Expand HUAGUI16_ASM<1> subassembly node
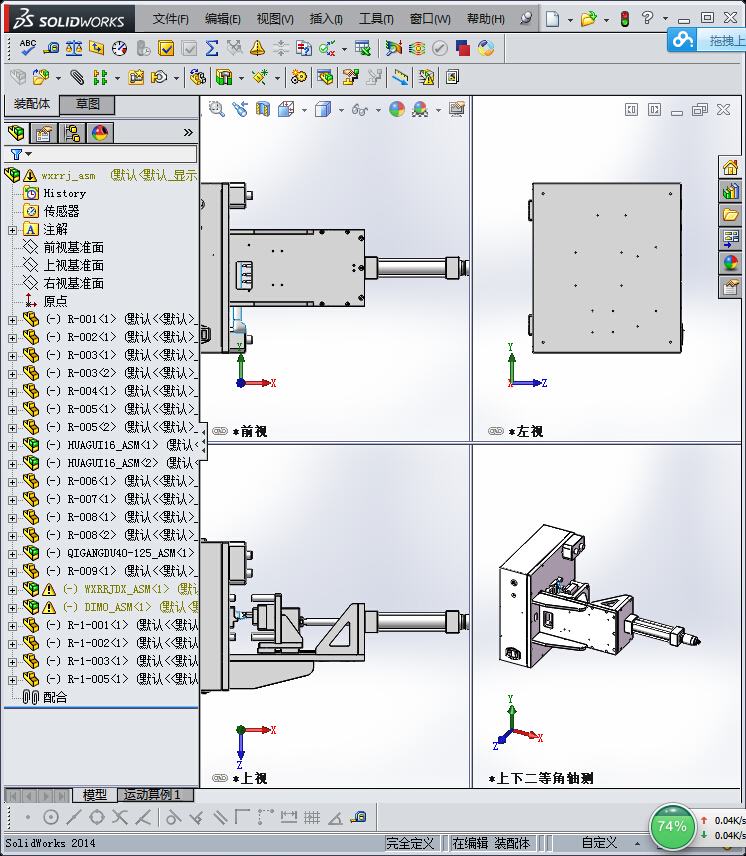Viewport: 746px width, 856px height. 13,446
